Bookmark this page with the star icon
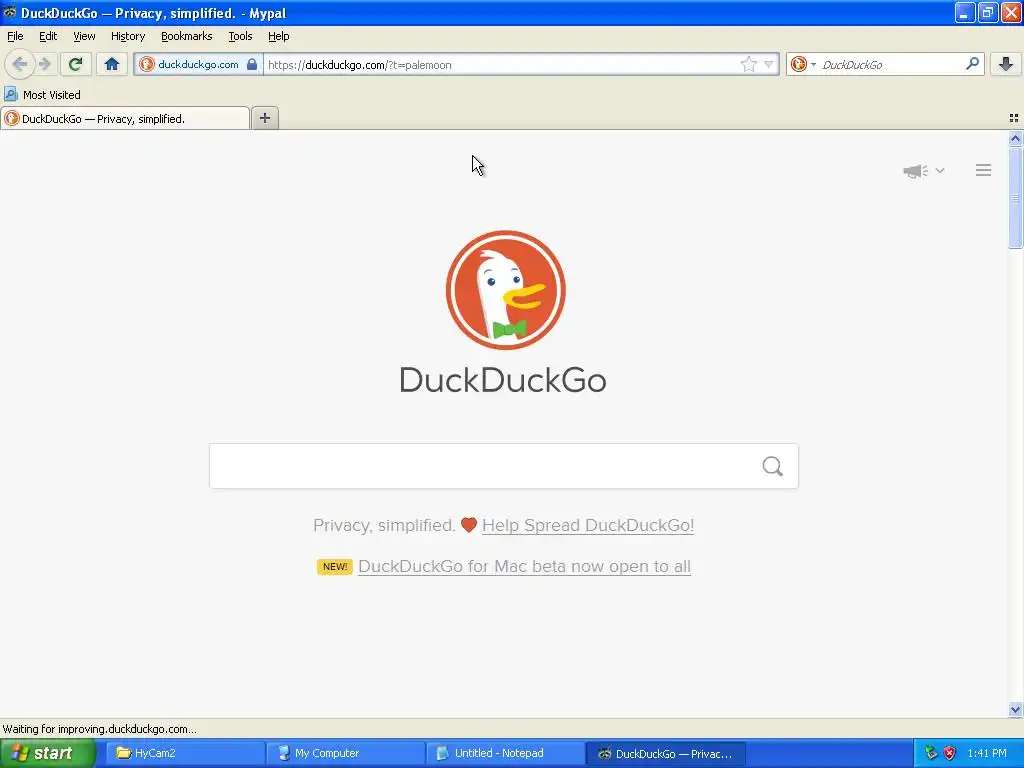This screenshot has width=1024, height=768. pyautogui.click(x=748, y=64)
